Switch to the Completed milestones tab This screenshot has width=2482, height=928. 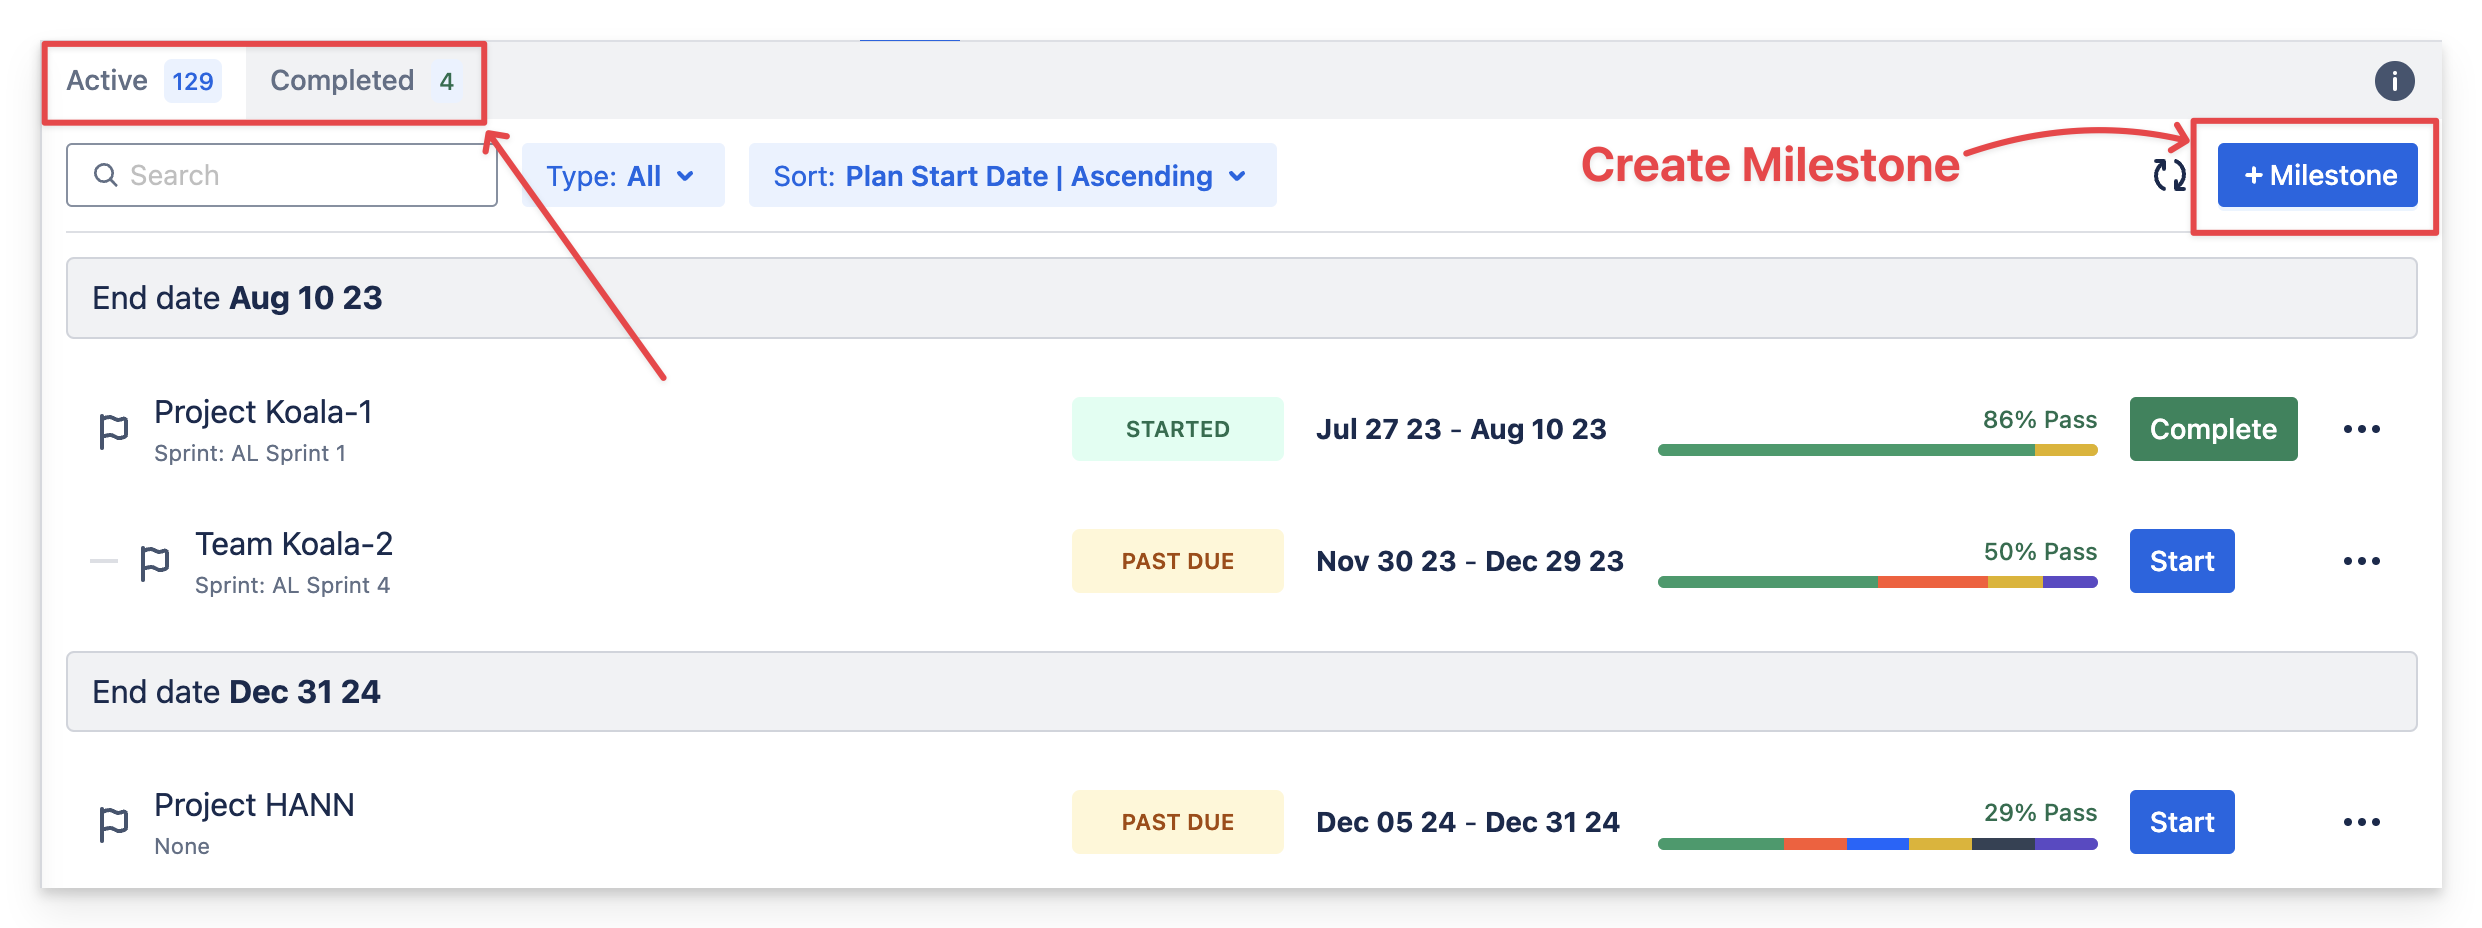pos(362,81)
